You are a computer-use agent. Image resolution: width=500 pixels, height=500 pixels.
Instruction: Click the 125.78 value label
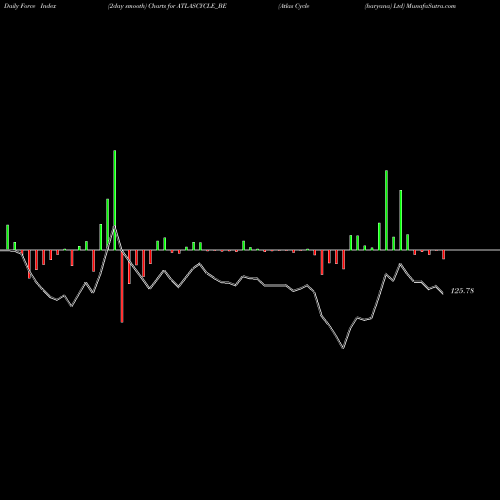(x=462, y=291)
